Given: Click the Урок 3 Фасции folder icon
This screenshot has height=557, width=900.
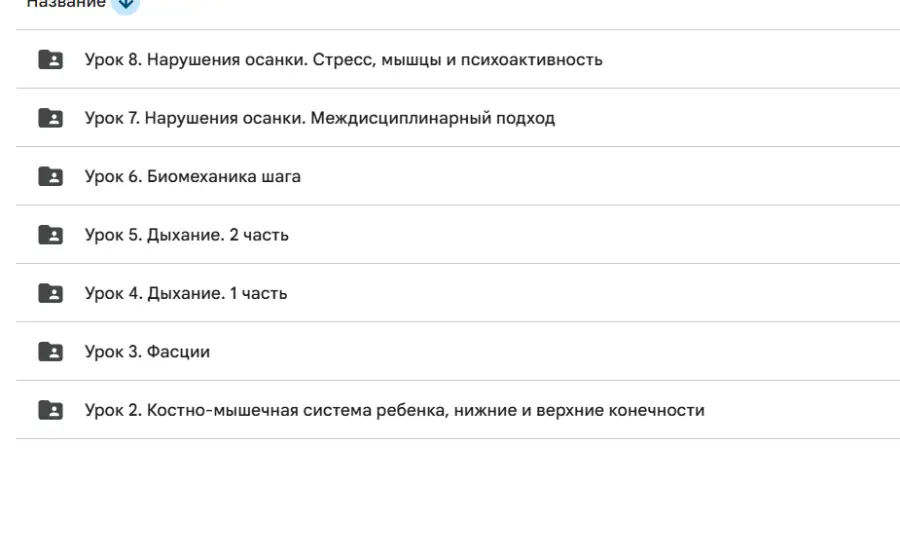Looking at the screenshot, I should (x=50, y=352).
